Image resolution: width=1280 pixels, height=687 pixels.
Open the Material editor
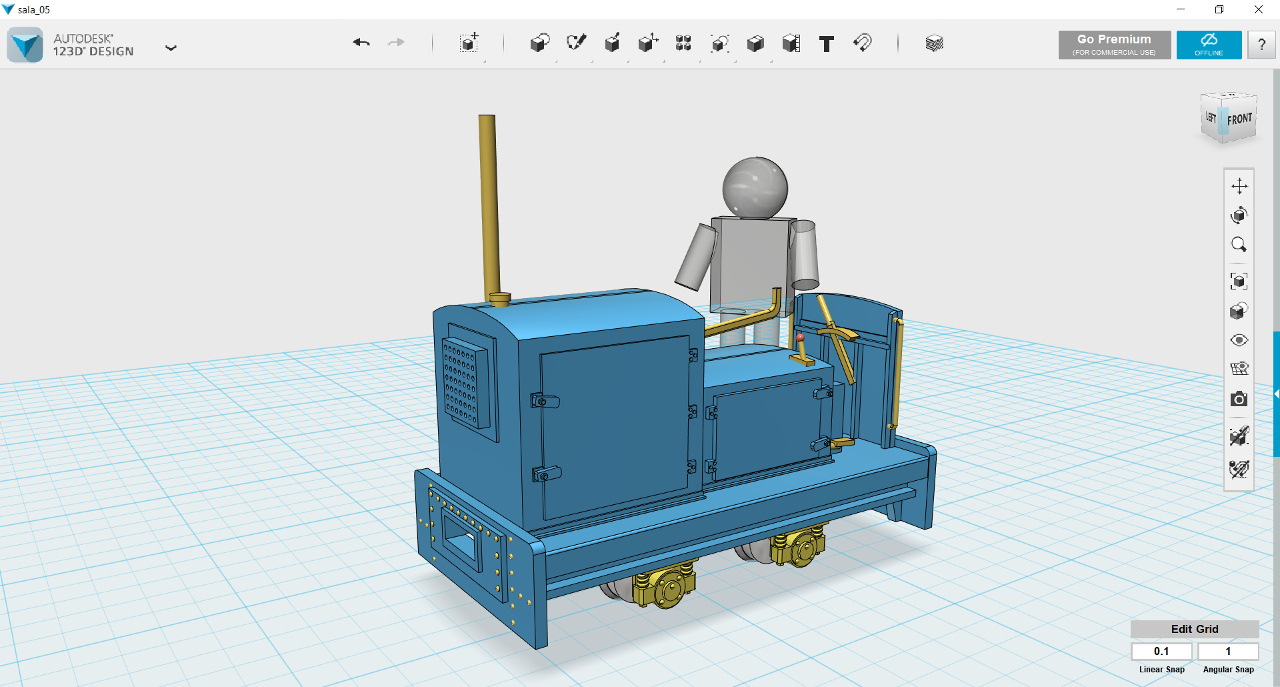[x=934, y=43]
